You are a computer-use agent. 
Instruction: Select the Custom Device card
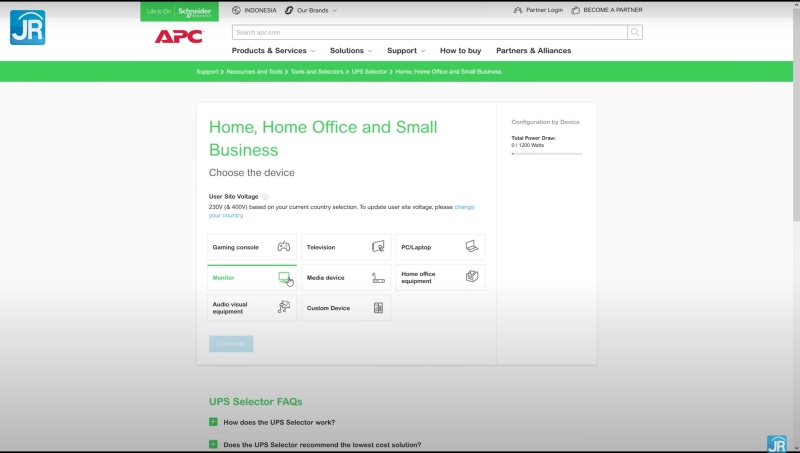[x=346, y=308]
